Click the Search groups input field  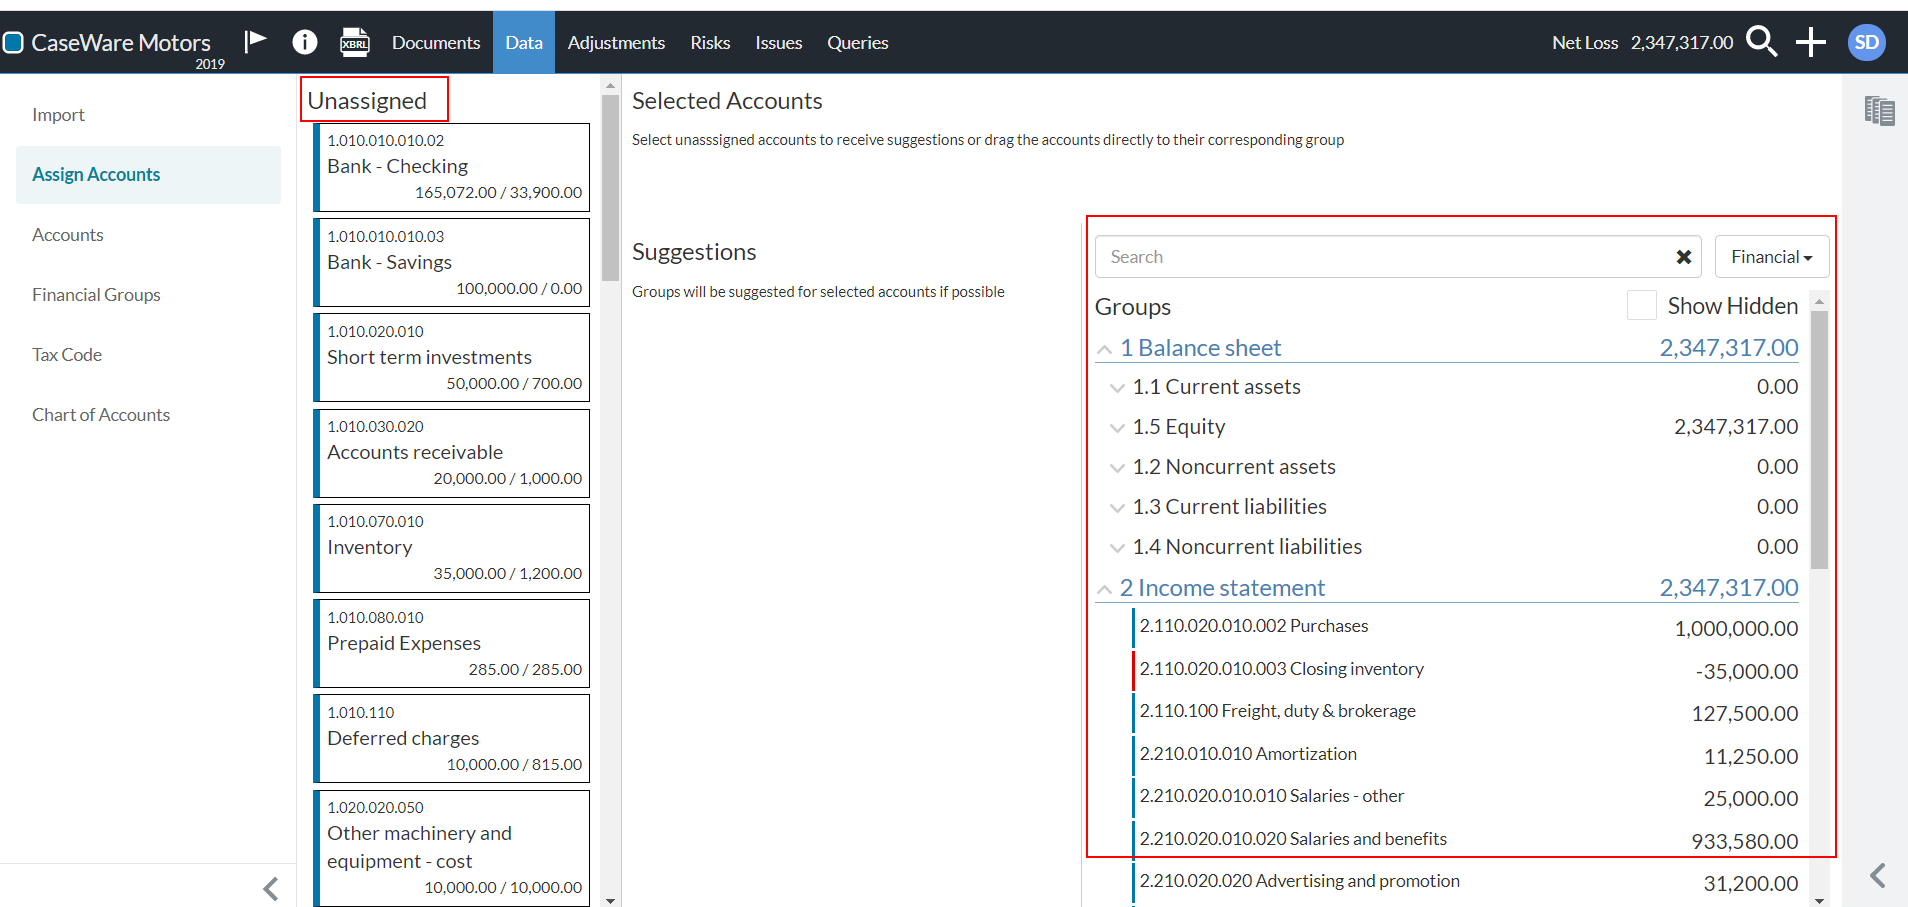[x=1380, y=257]
